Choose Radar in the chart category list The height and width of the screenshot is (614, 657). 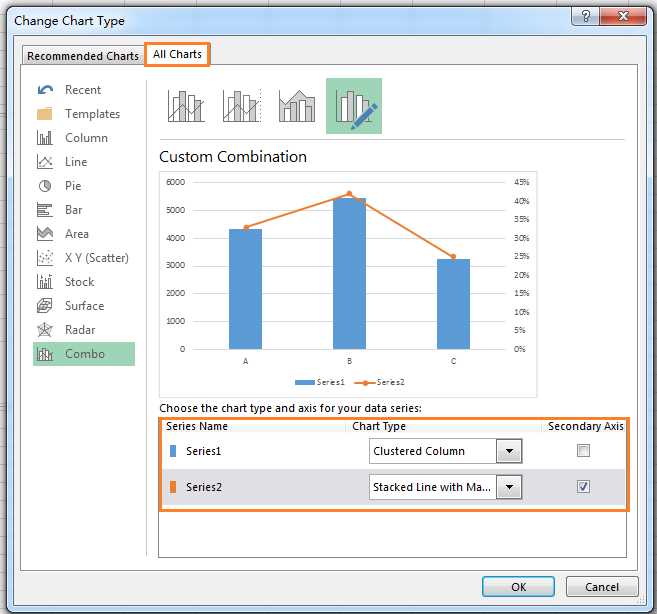84,330
